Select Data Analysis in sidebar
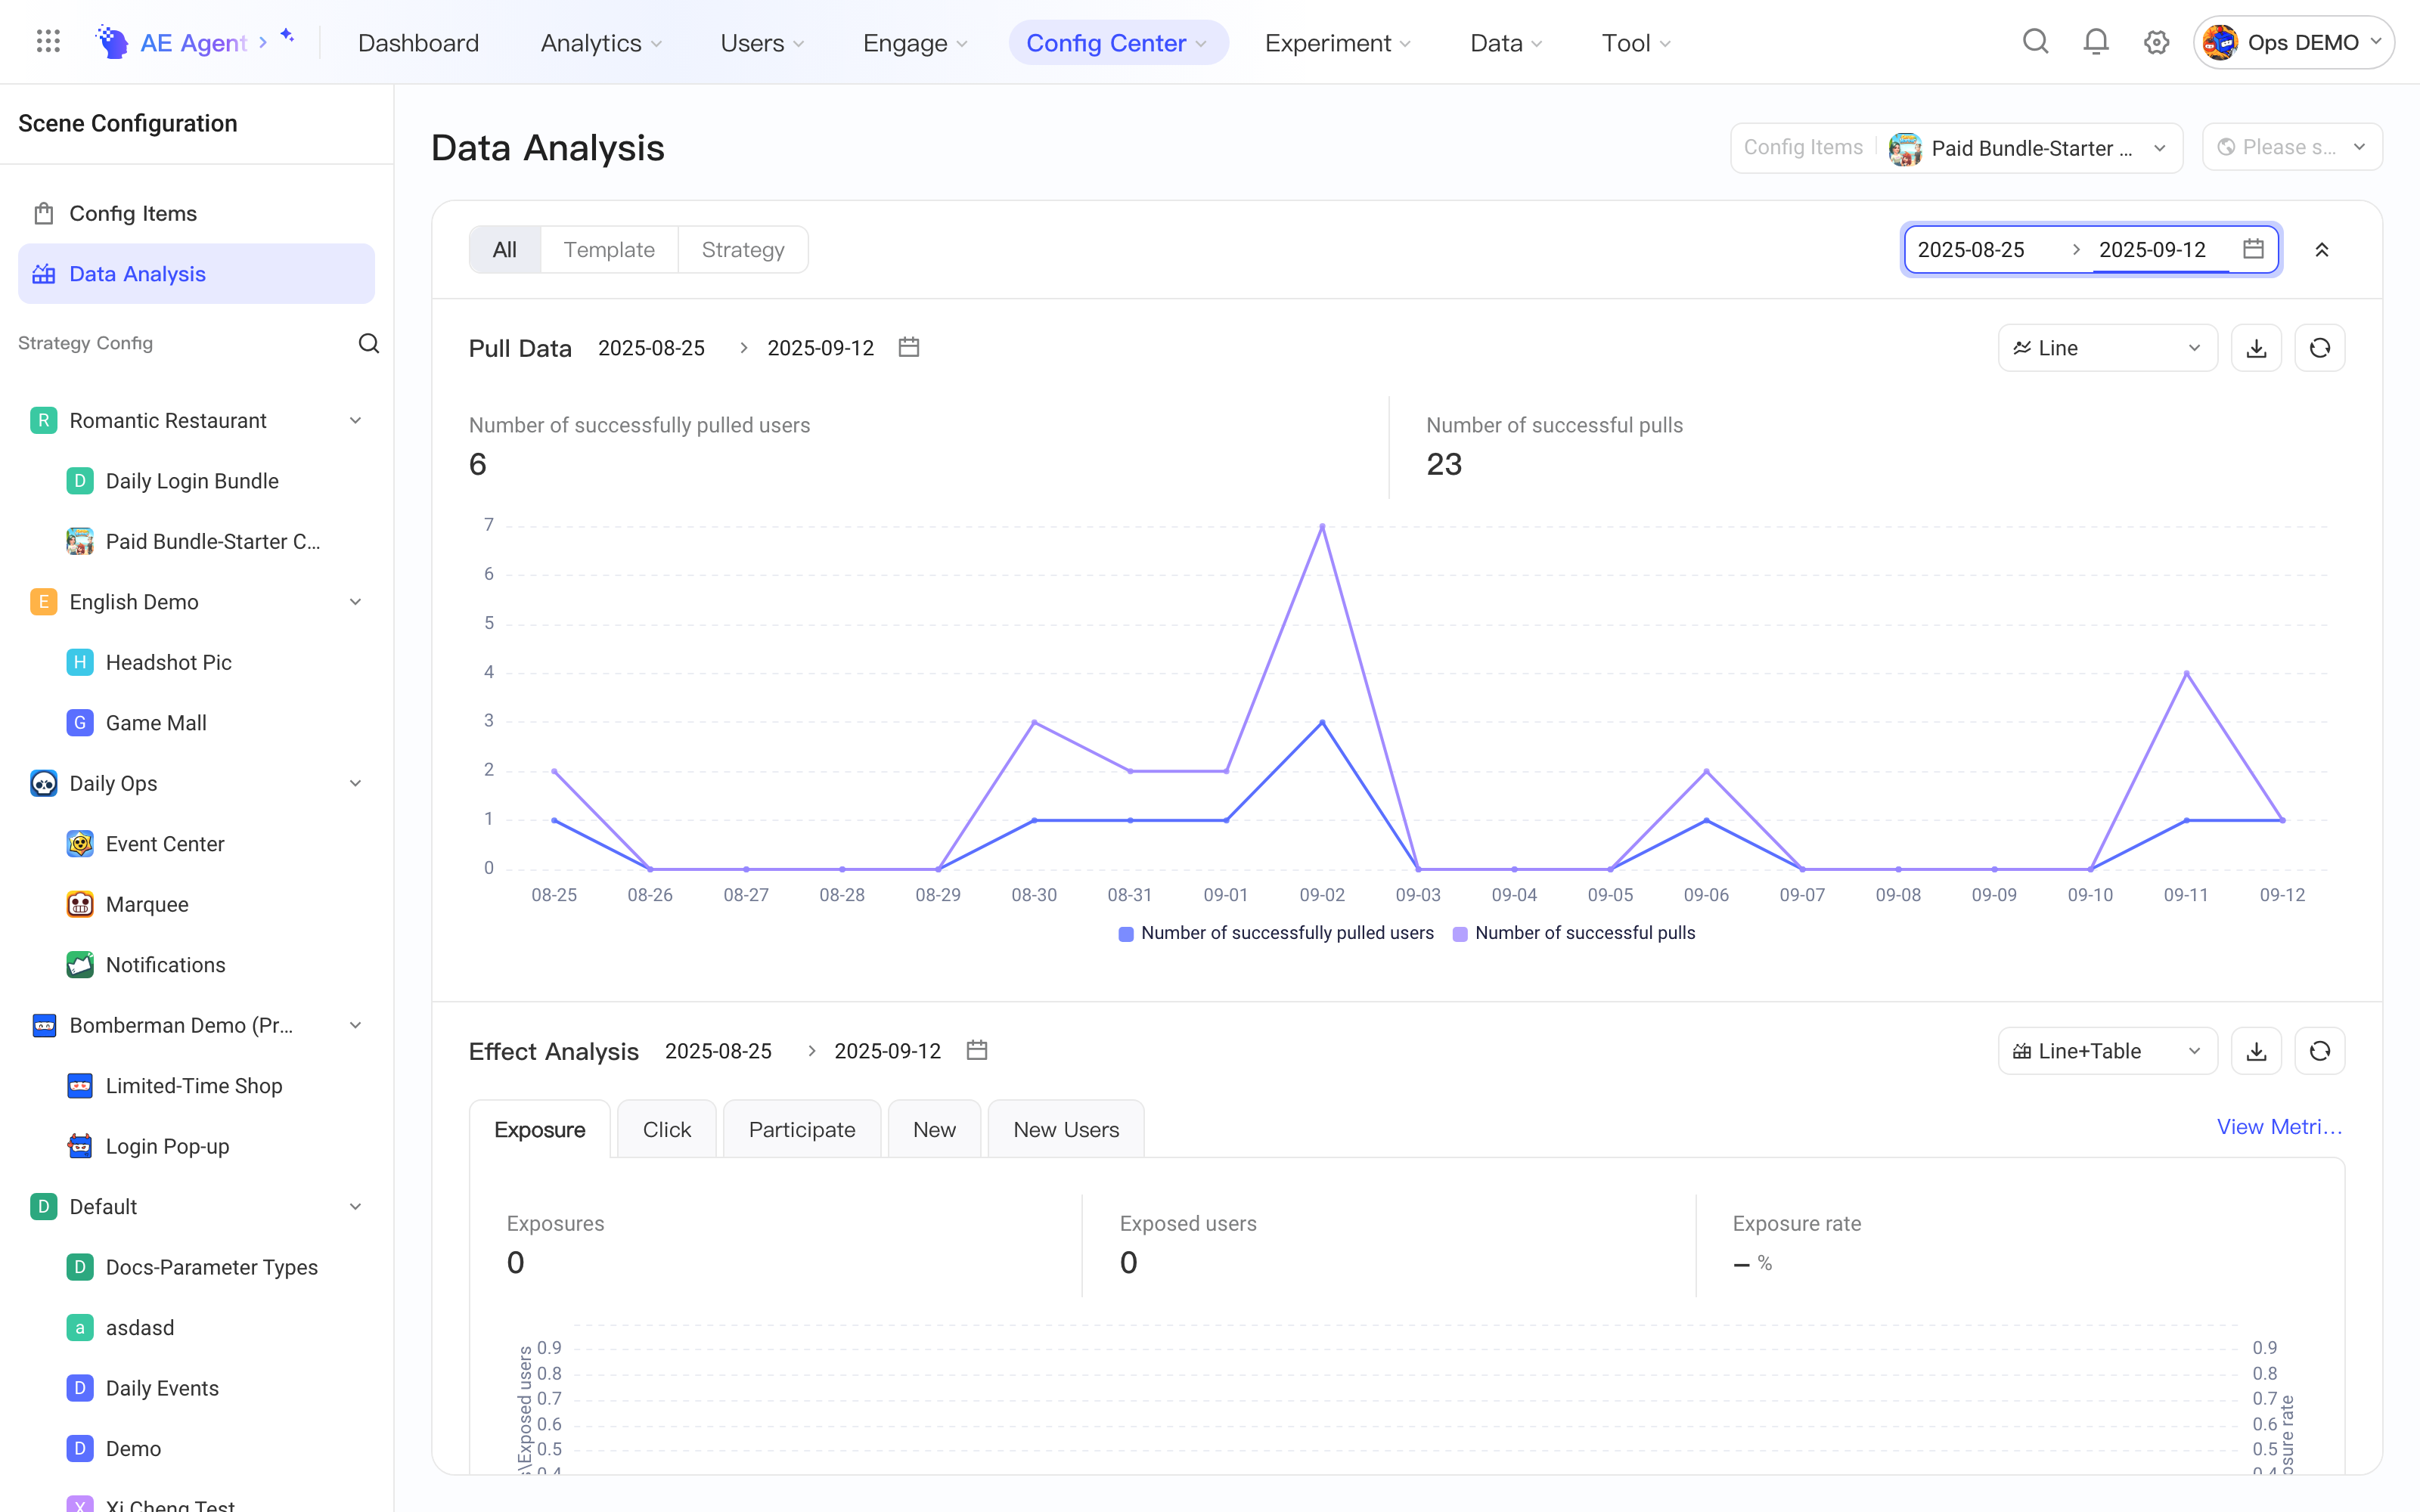Image resolution: width=2420 pixels, height=1512 pixels. coord(196,274)
